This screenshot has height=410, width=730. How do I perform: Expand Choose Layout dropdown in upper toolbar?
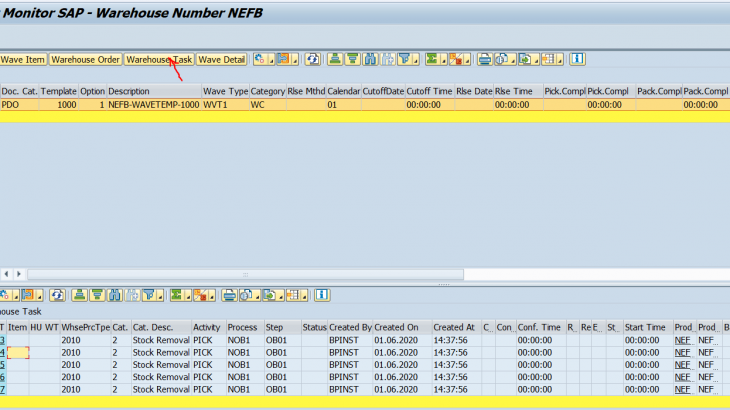point(560,60)
